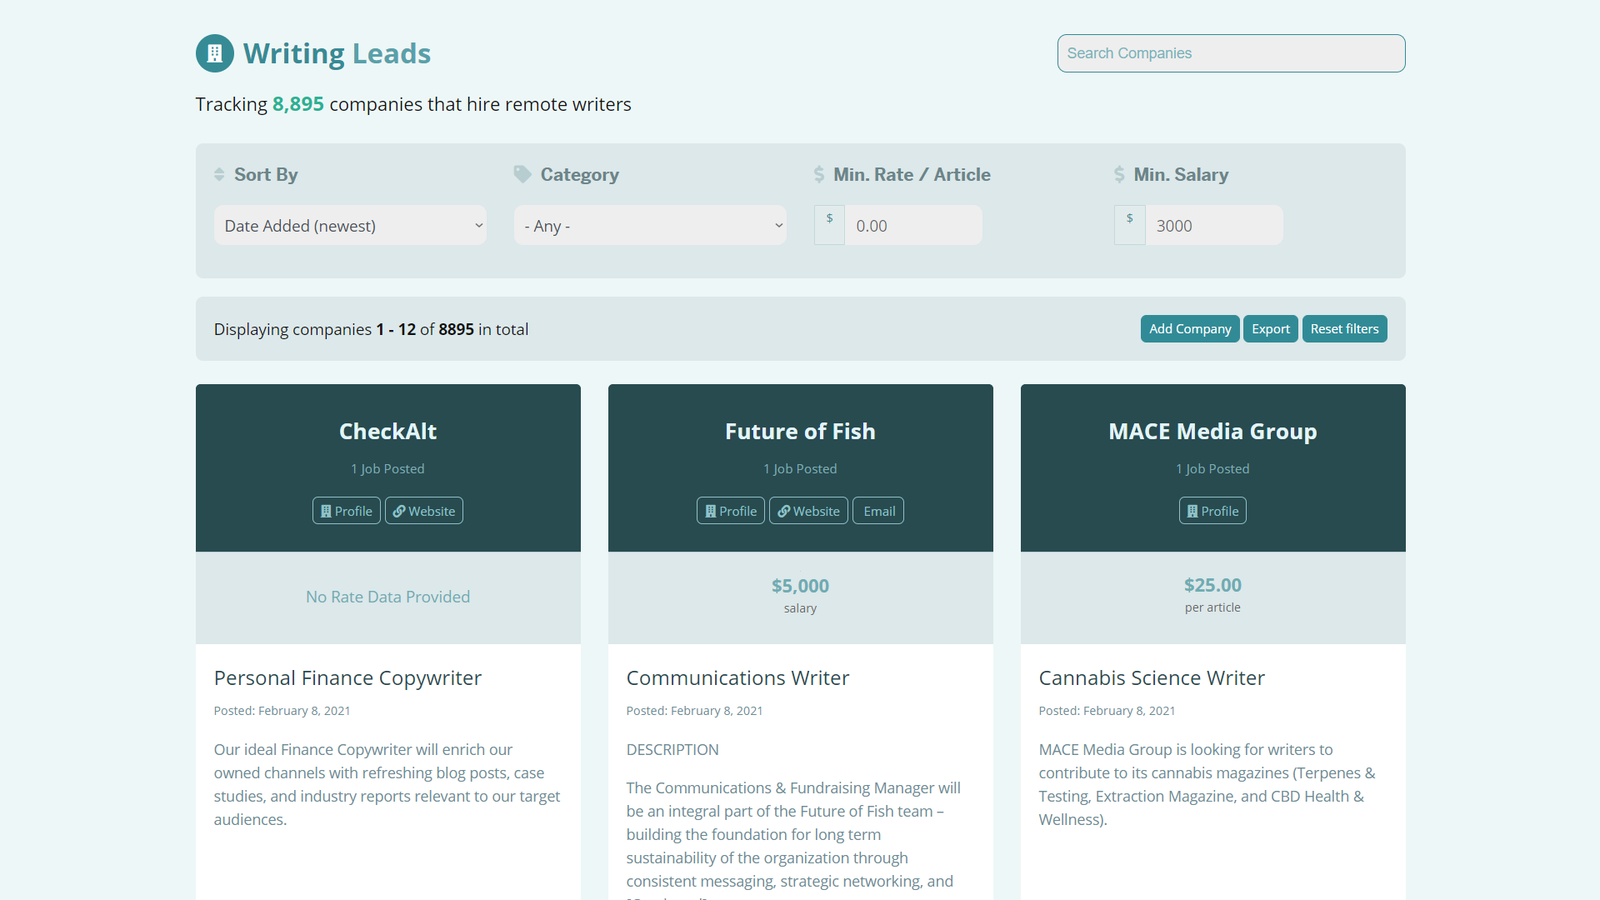This screenshot has height=900, width=1600.
Task: Open the Category dropdown set to Any
Action: point(650,226)
